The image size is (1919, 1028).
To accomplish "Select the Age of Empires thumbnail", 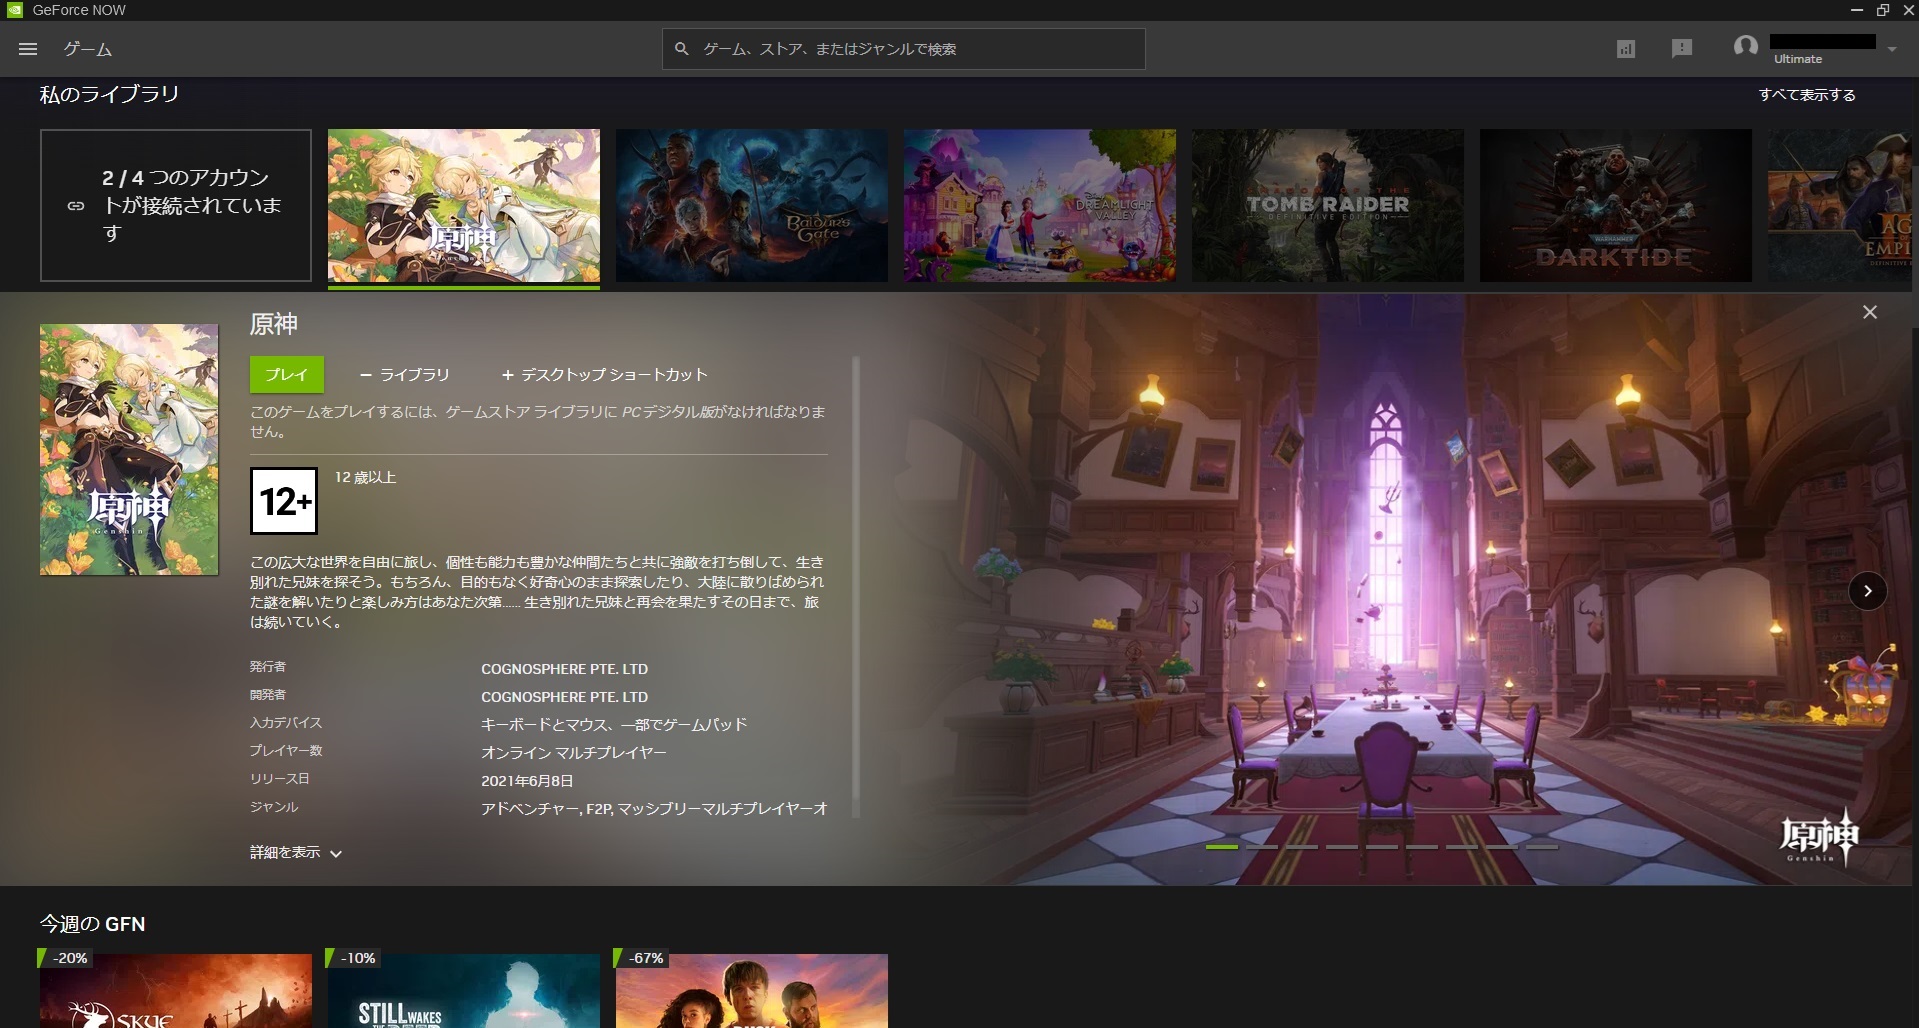I will pyautogui.click(x=1840, y=205).
